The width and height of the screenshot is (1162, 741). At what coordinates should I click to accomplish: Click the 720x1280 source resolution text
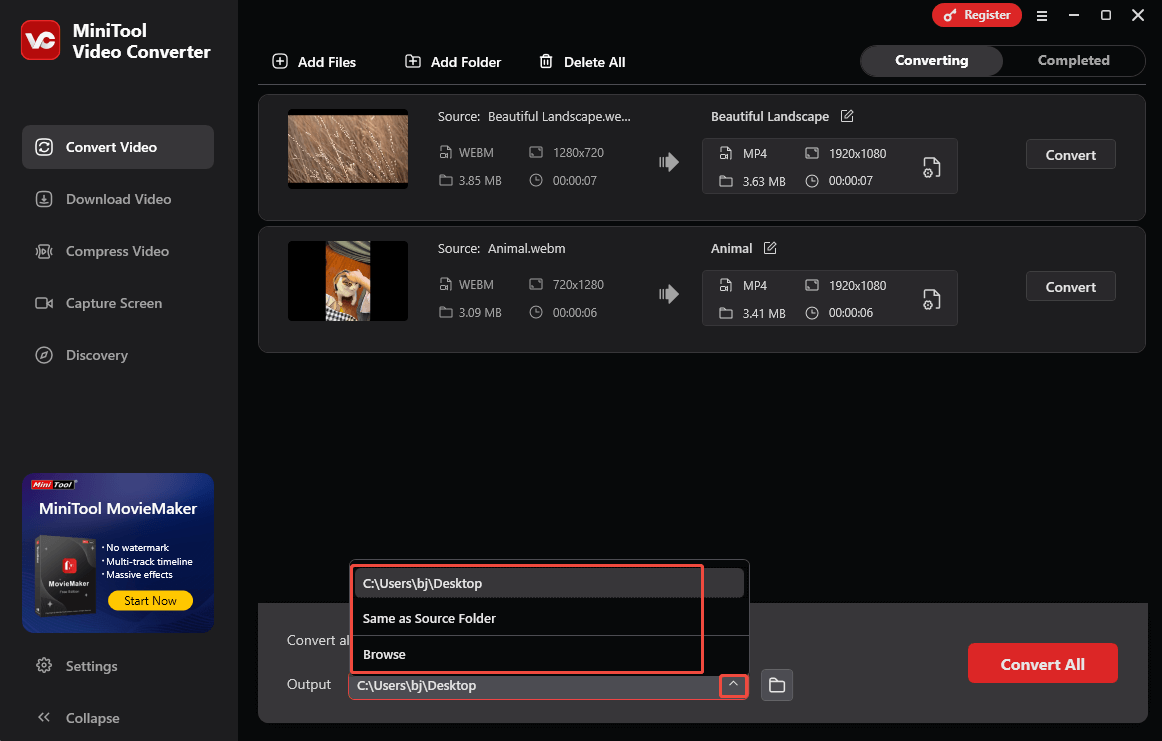click(578, 285)
